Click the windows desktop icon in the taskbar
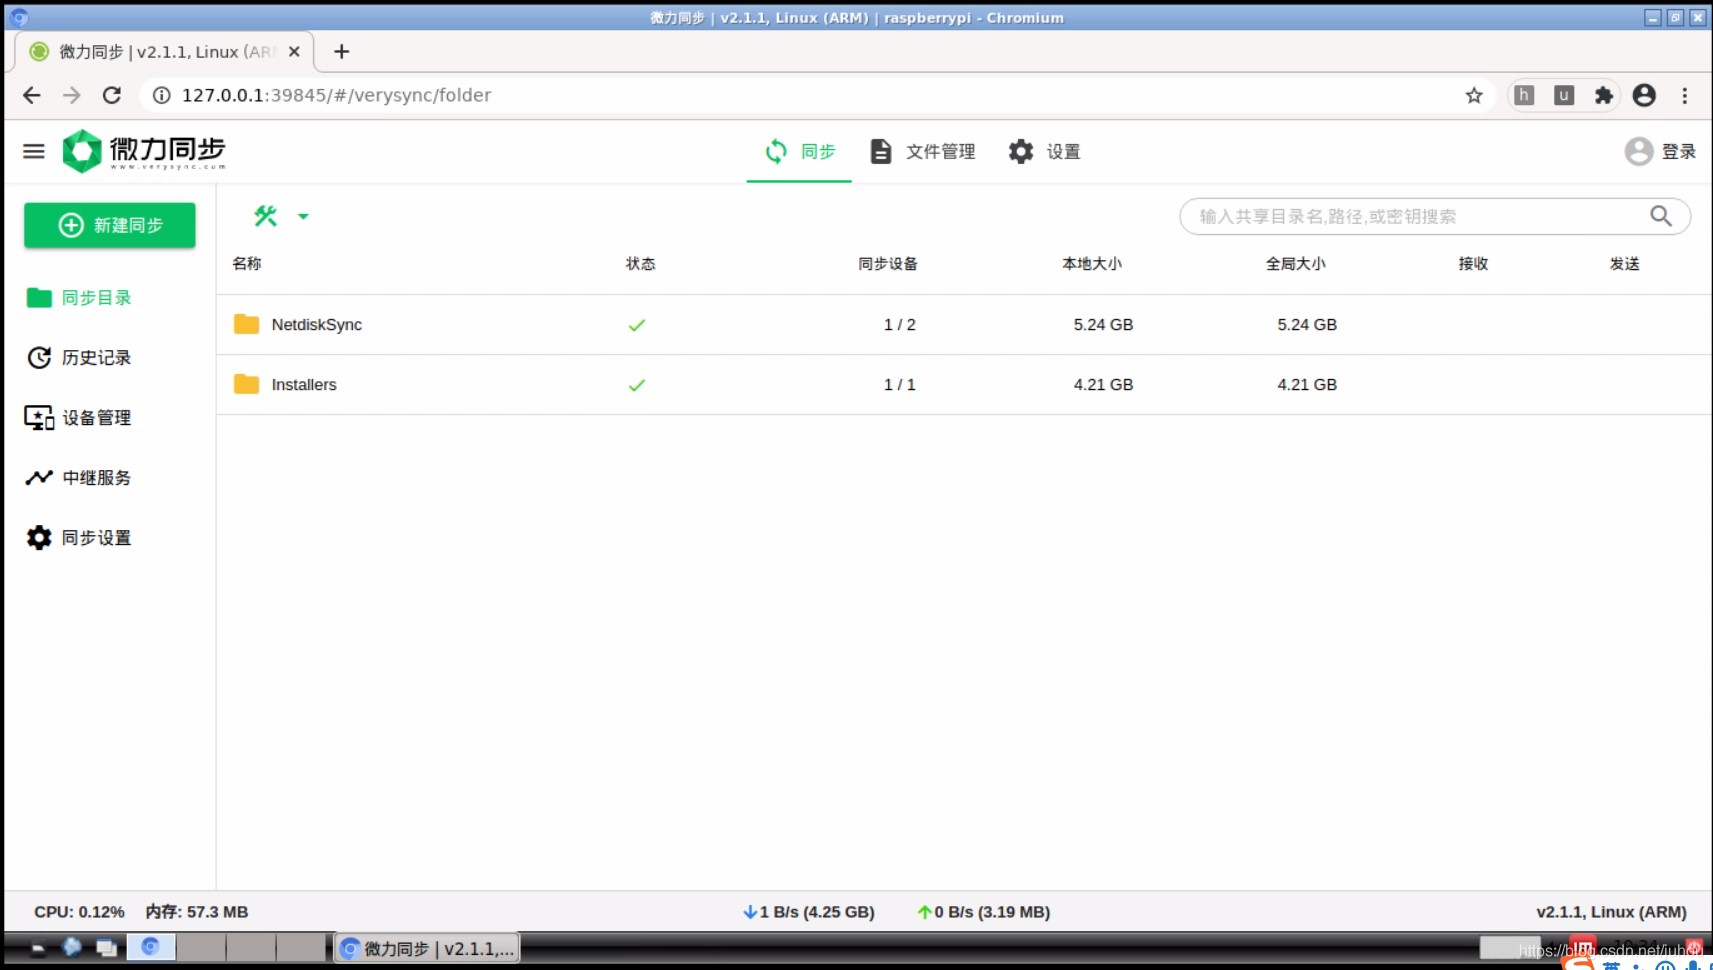Viewport: 1713px width, 970px height. point(106,947)
